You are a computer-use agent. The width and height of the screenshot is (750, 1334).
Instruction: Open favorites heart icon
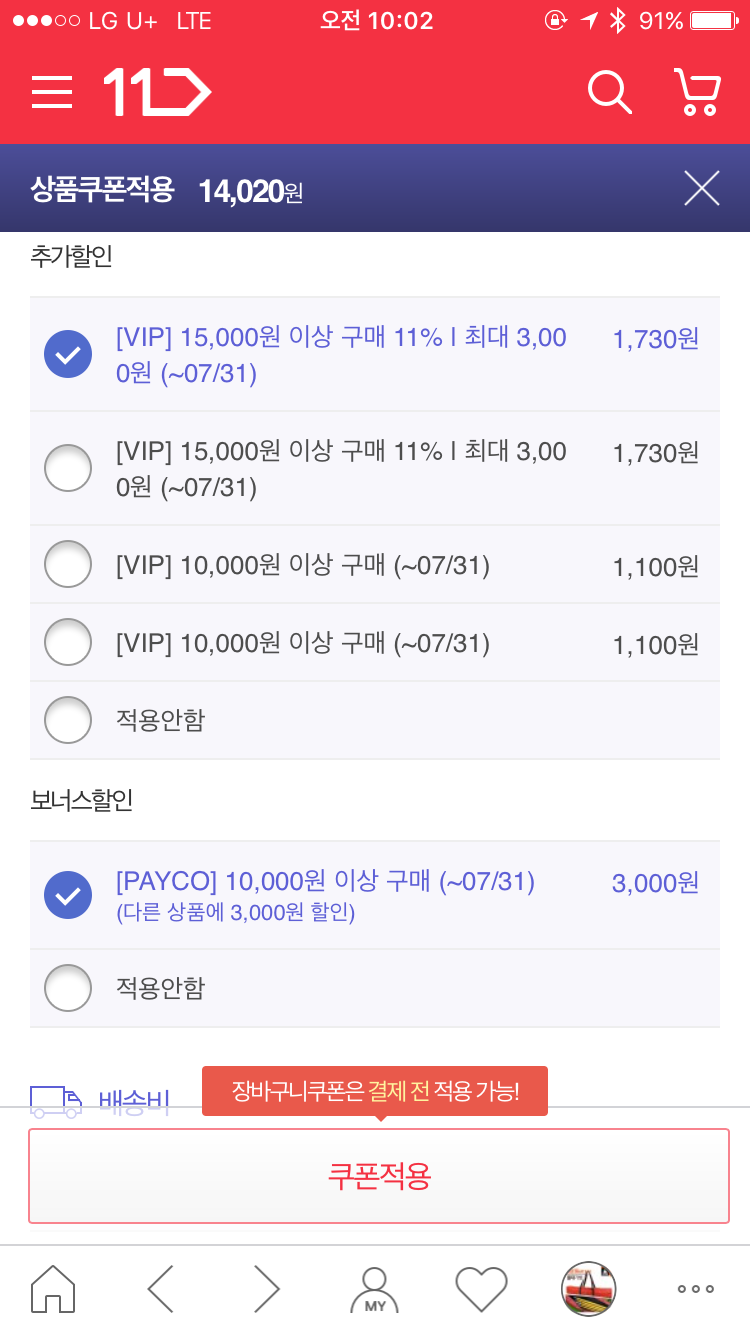[x=481, y=1288]
